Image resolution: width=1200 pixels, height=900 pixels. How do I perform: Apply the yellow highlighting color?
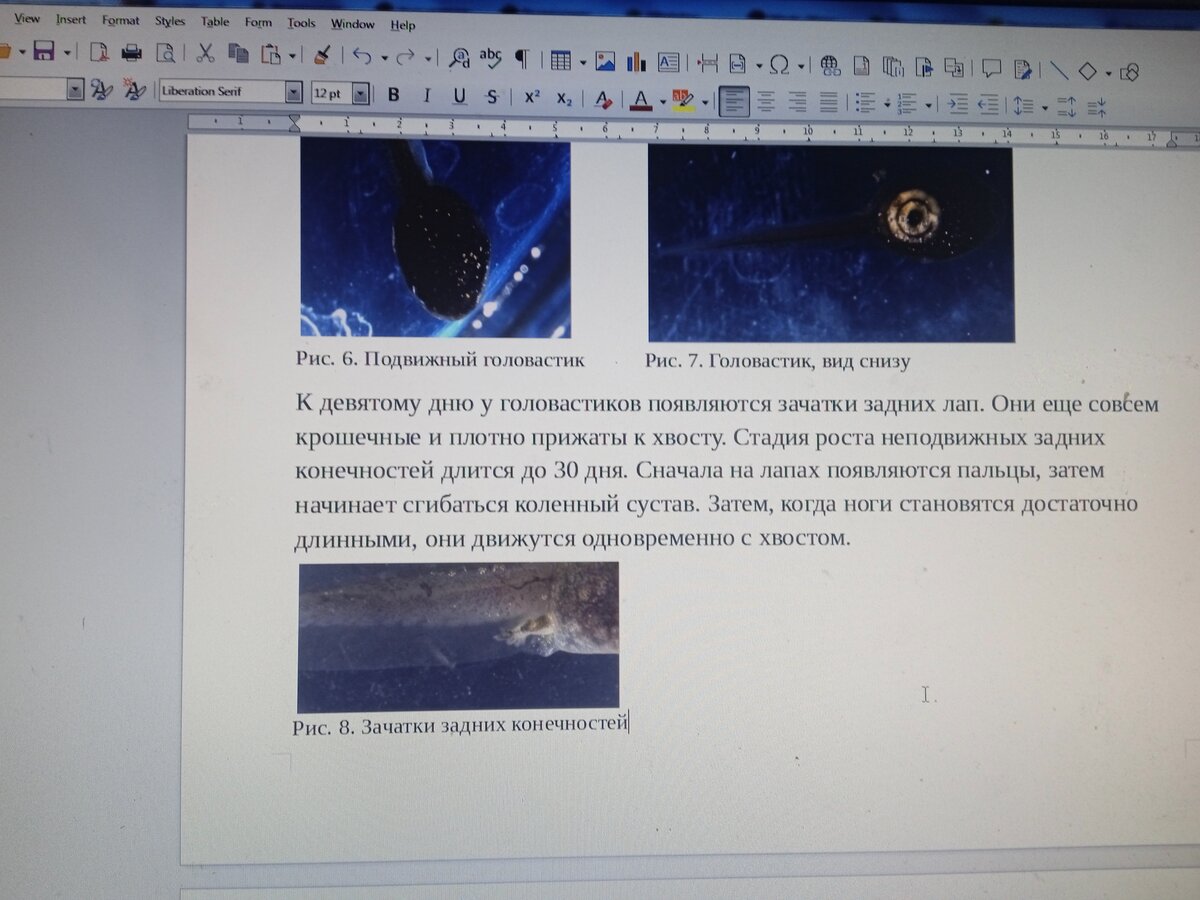(x=684, y=100)
